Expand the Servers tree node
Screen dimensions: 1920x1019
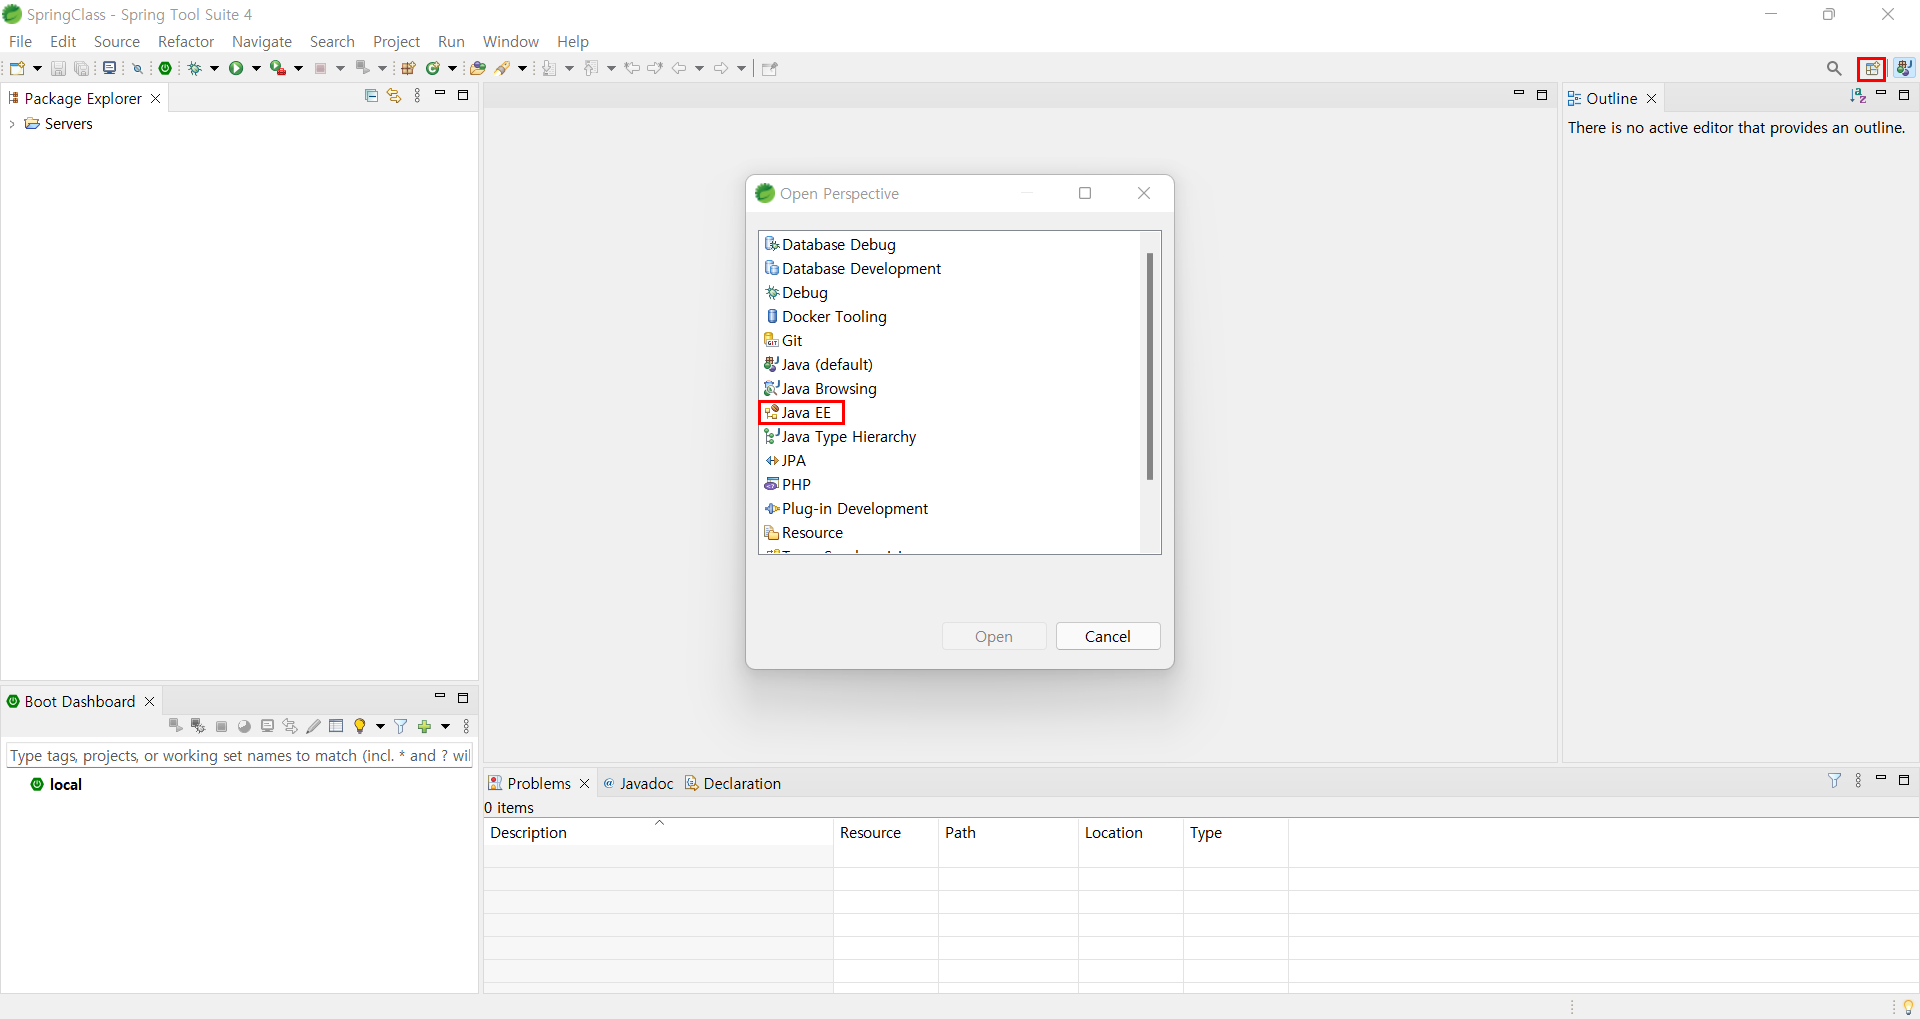coord(12,124)
